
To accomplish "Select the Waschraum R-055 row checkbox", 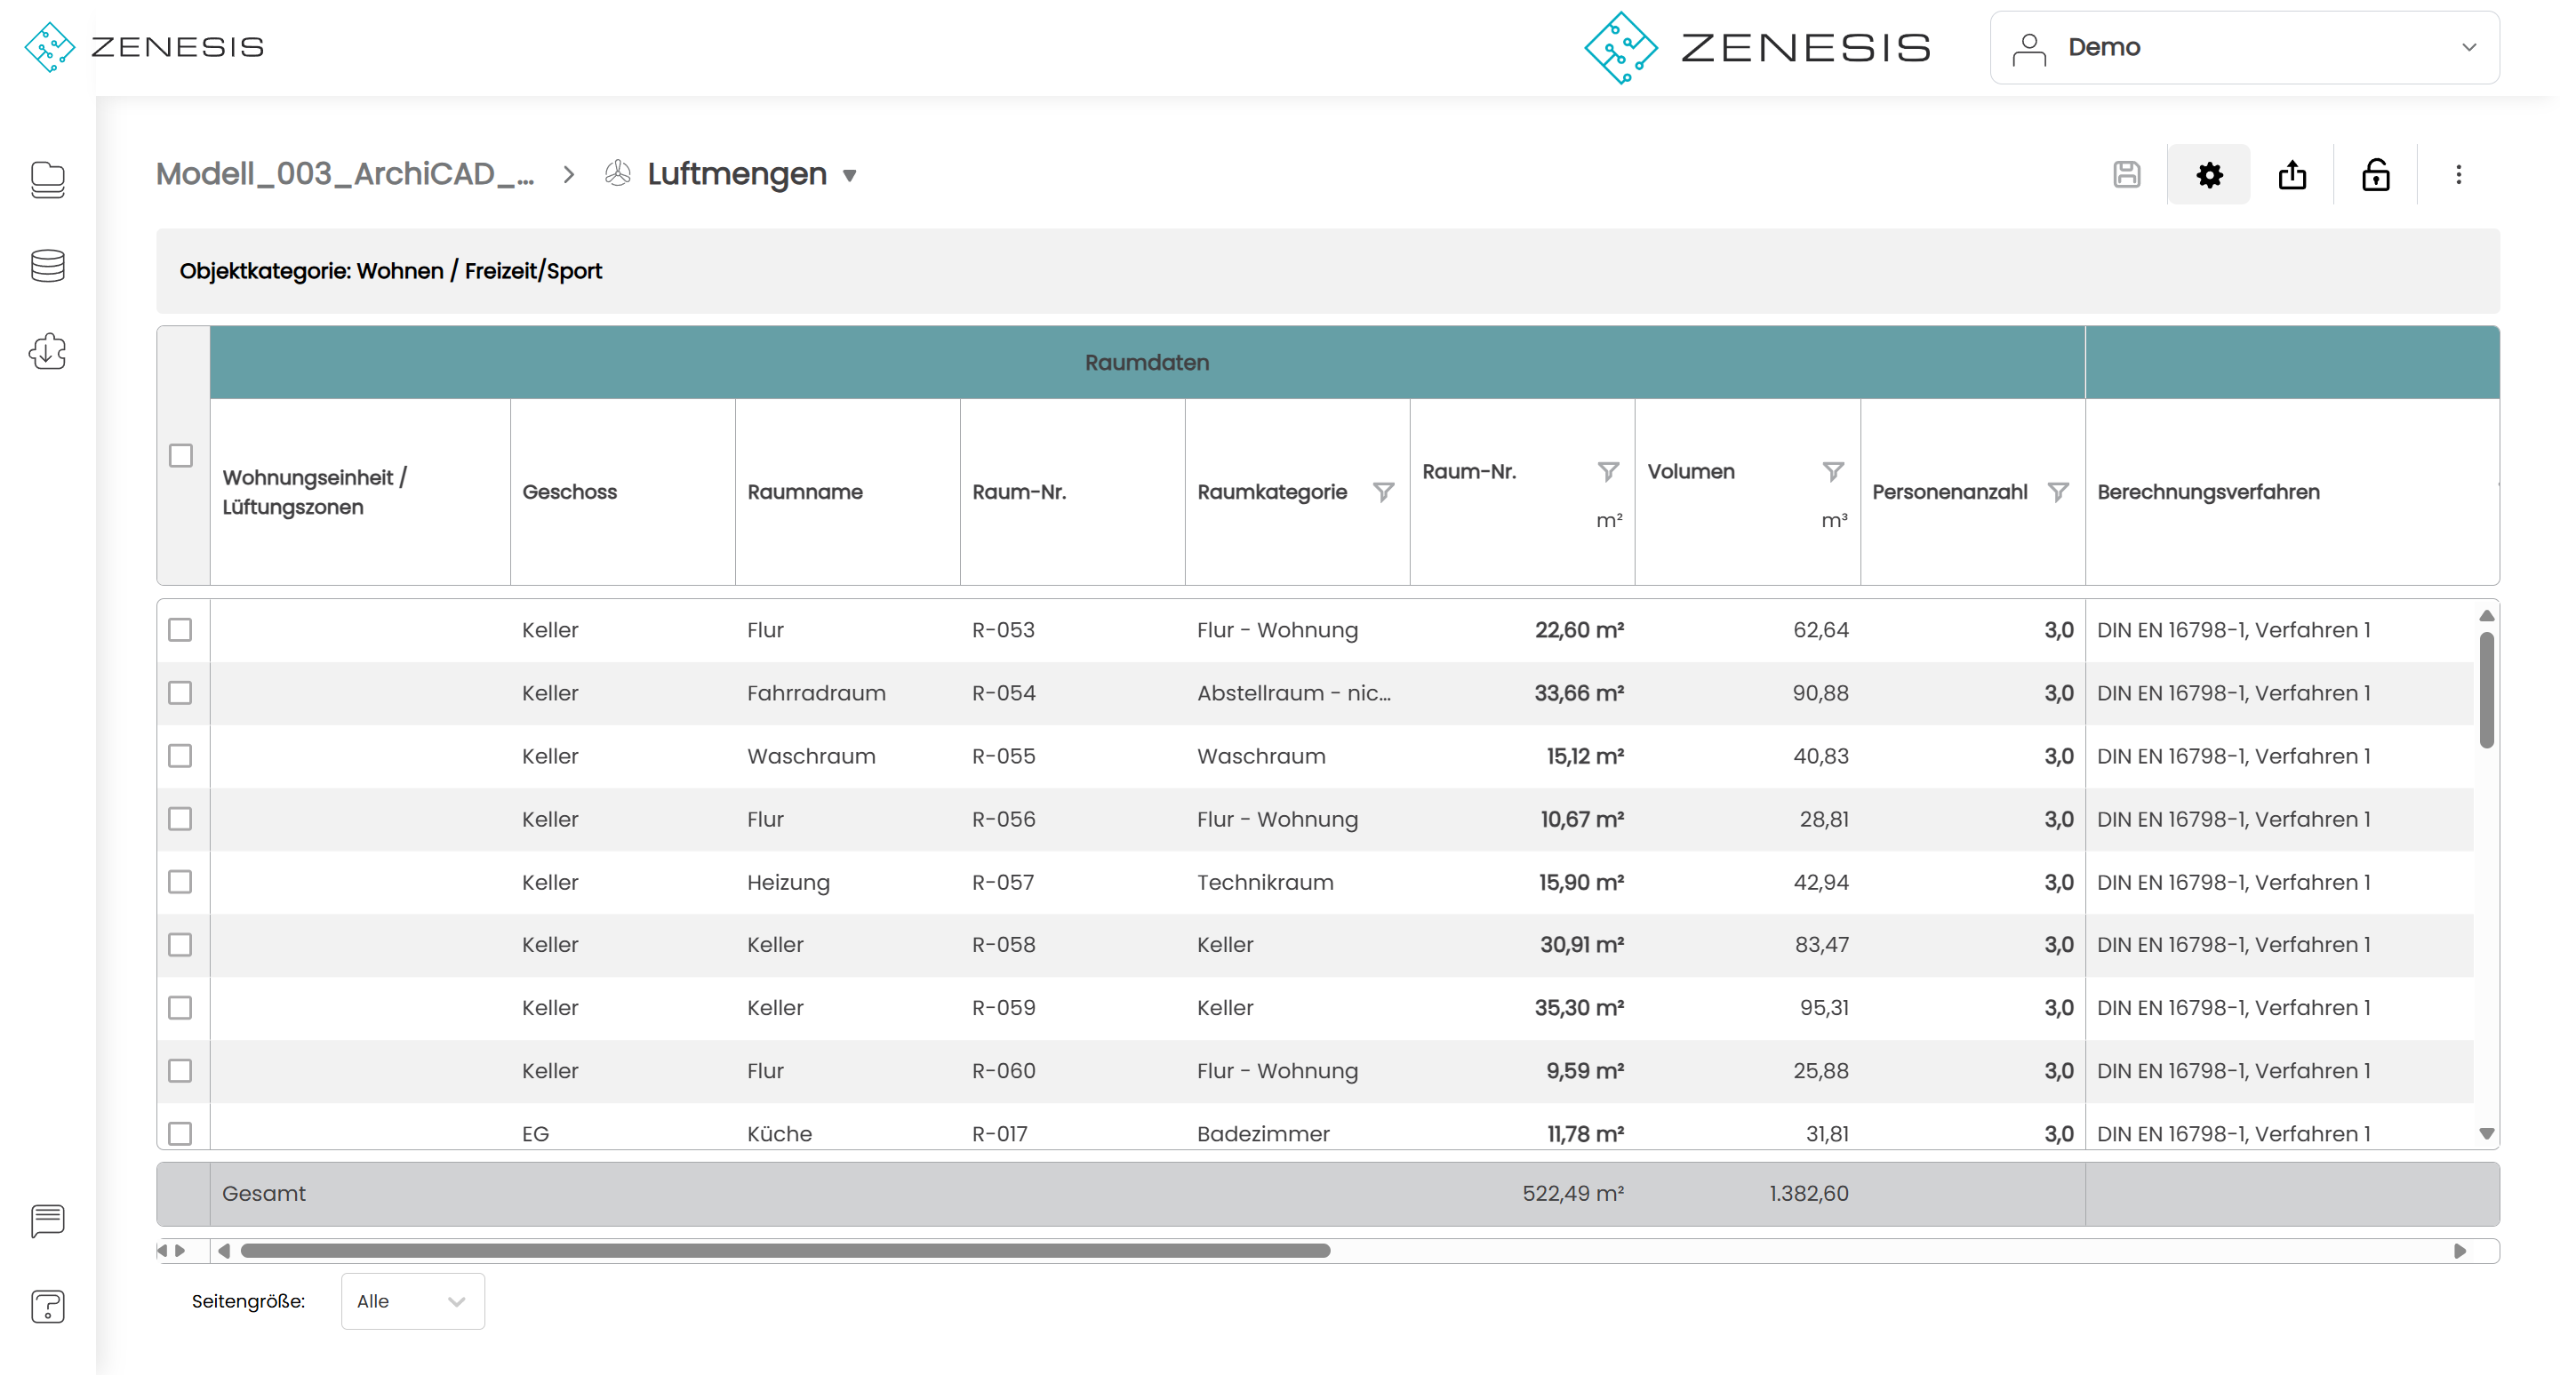I will click(x=180, y=756).
